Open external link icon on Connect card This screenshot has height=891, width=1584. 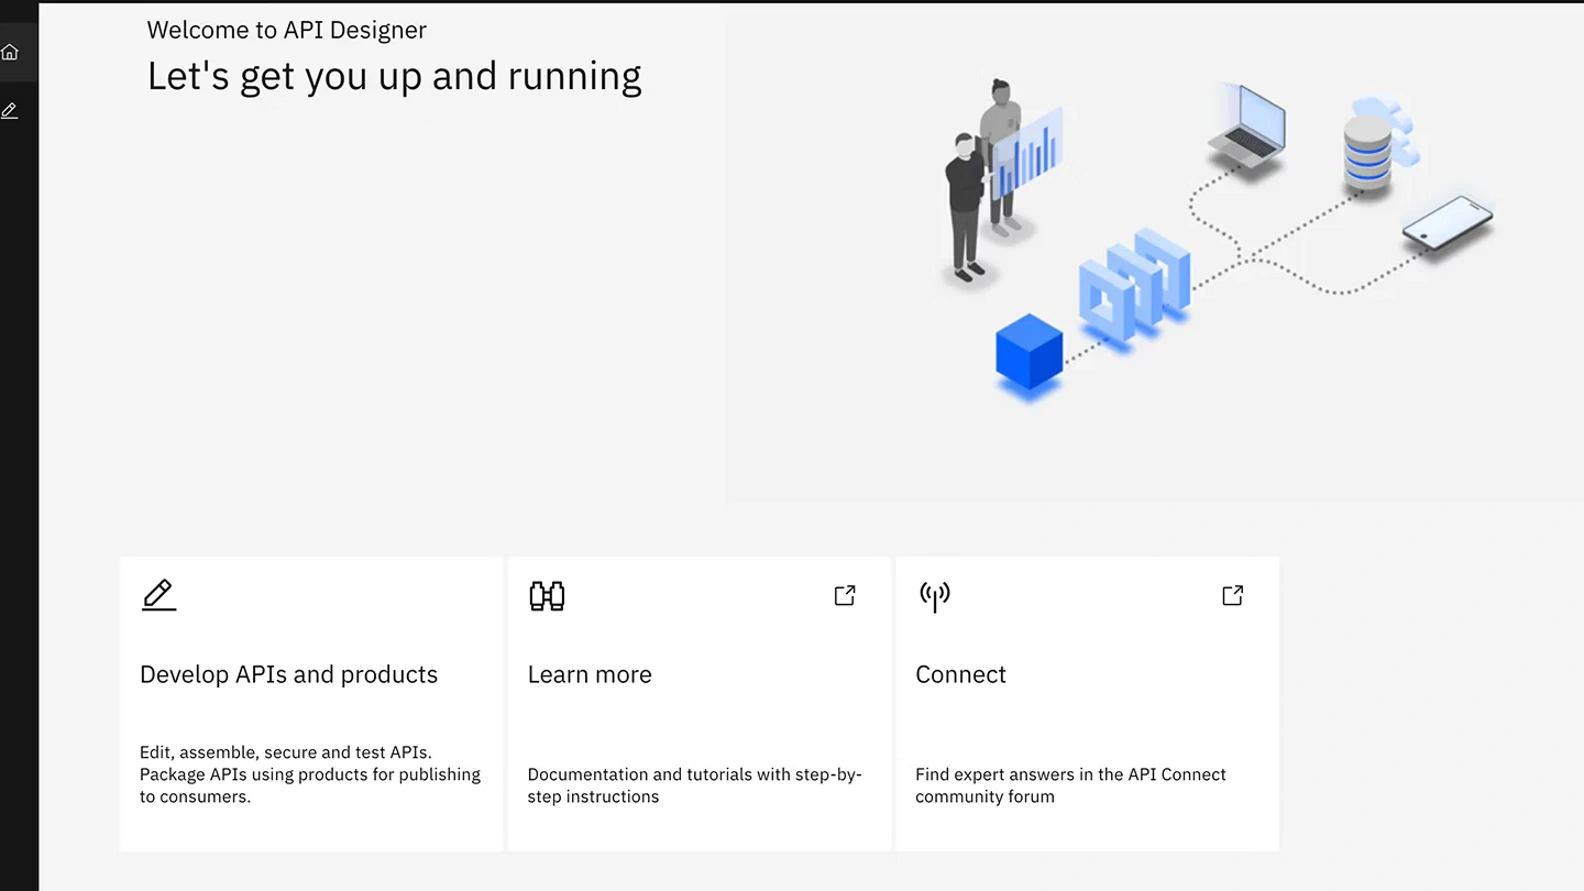point(1233,596)
